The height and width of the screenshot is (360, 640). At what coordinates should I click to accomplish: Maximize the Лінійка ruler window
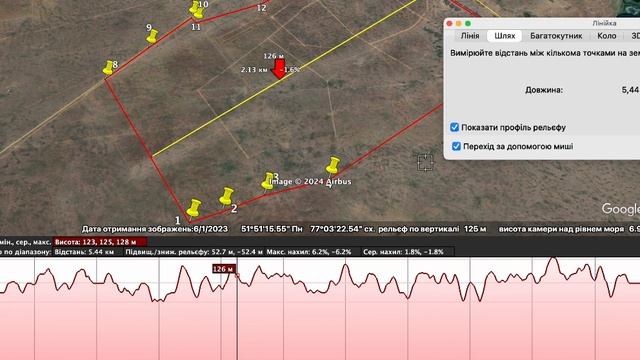pos(468,24)
